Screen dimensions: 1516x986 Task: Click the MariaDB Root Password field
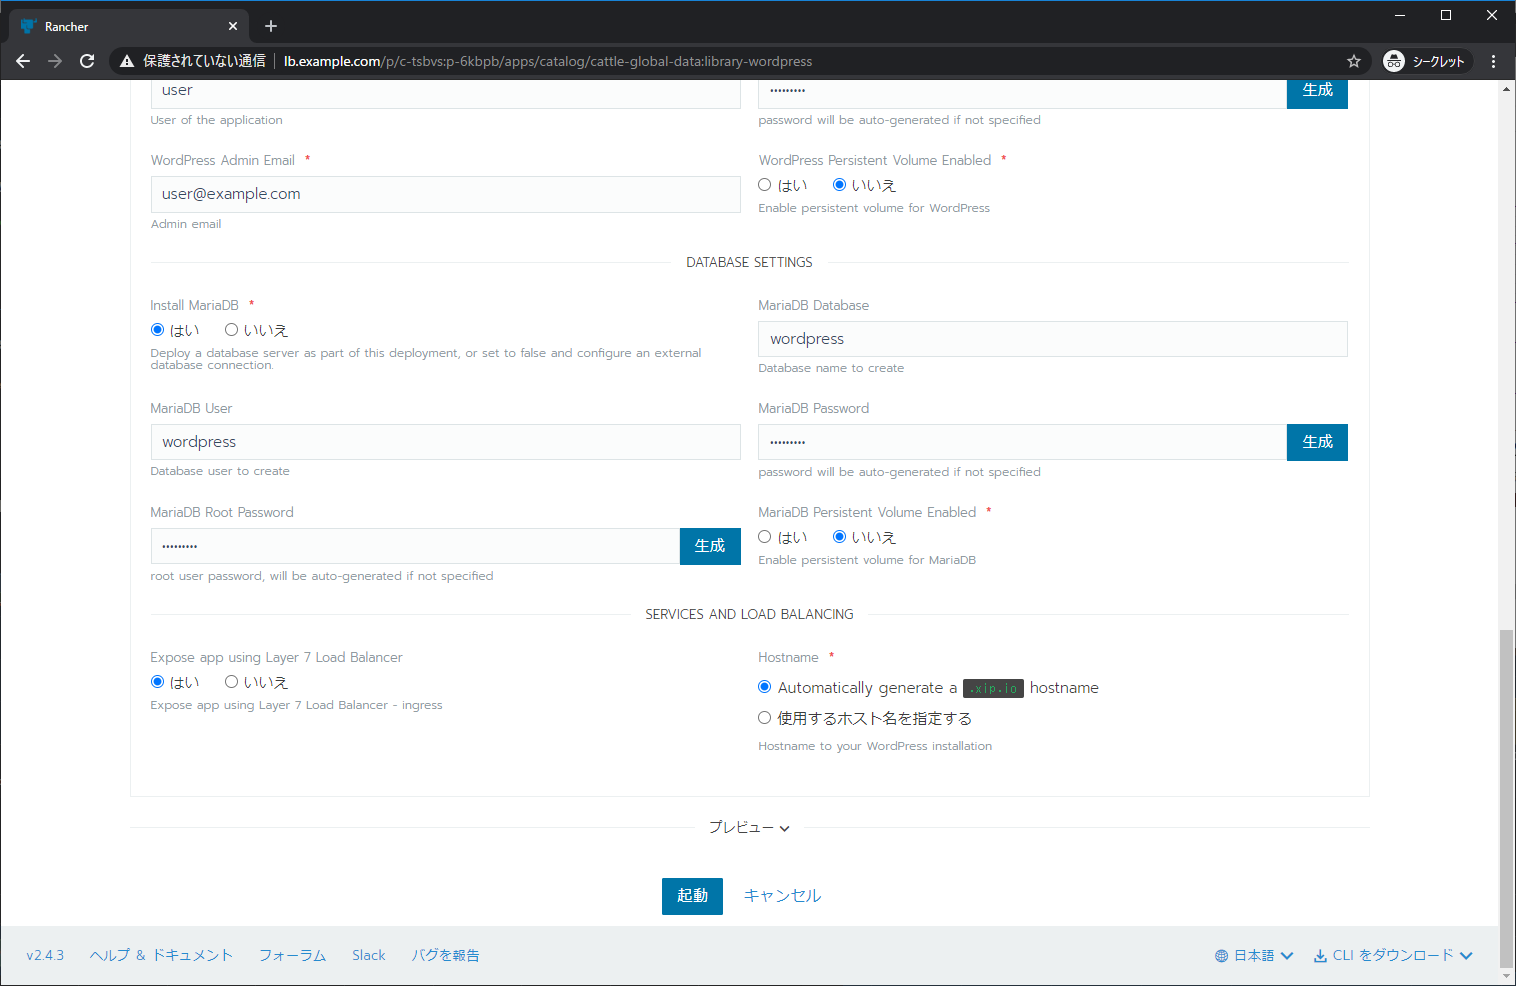[415, 546]
